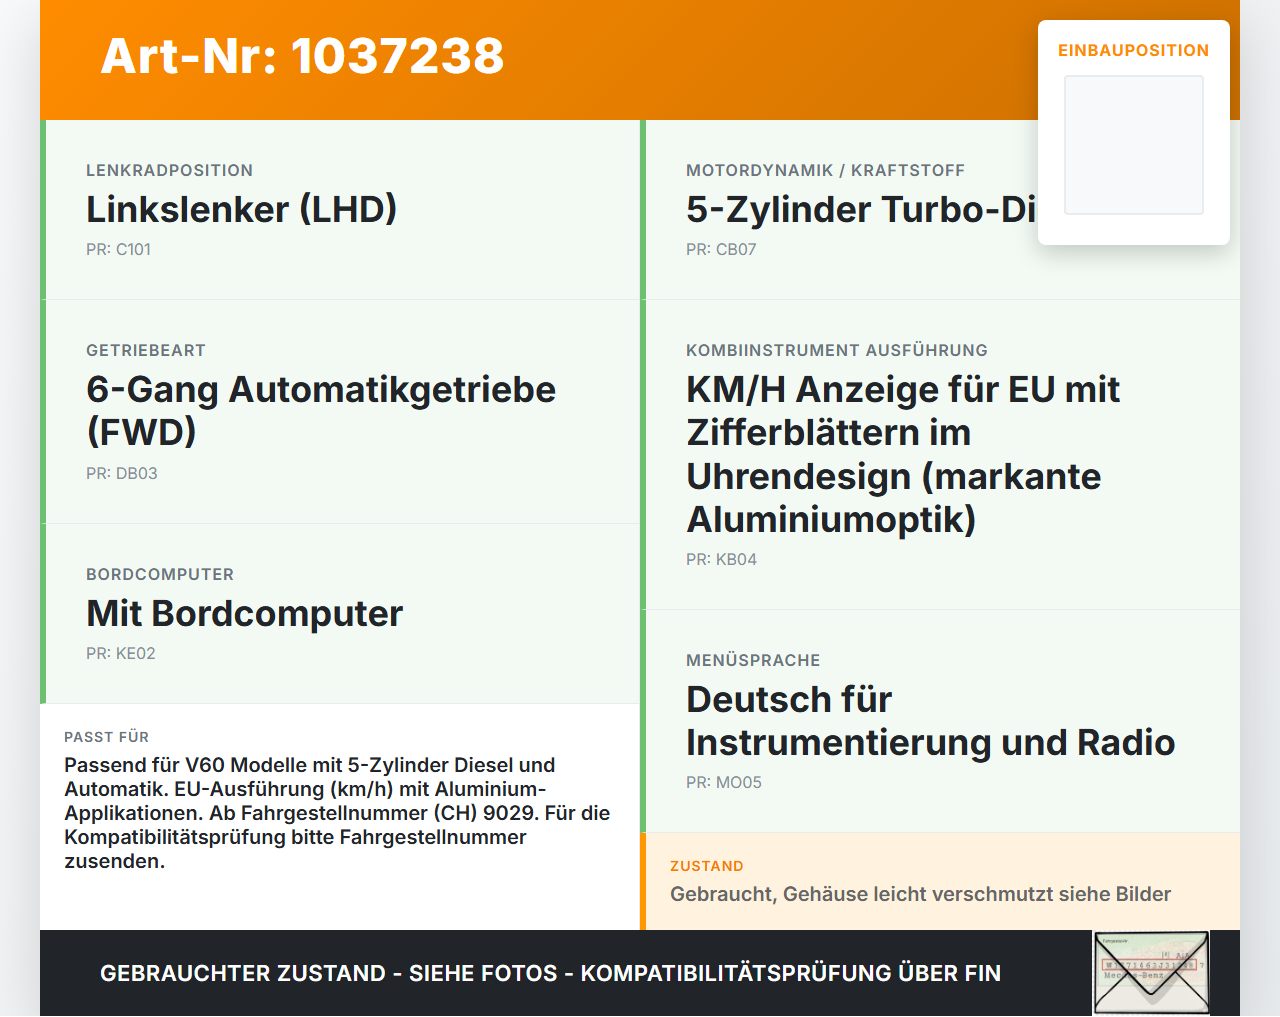Click code PR: KB04
This screenshot has height=1017, width=1280.
pyautogui.click(x=721, y=559)
